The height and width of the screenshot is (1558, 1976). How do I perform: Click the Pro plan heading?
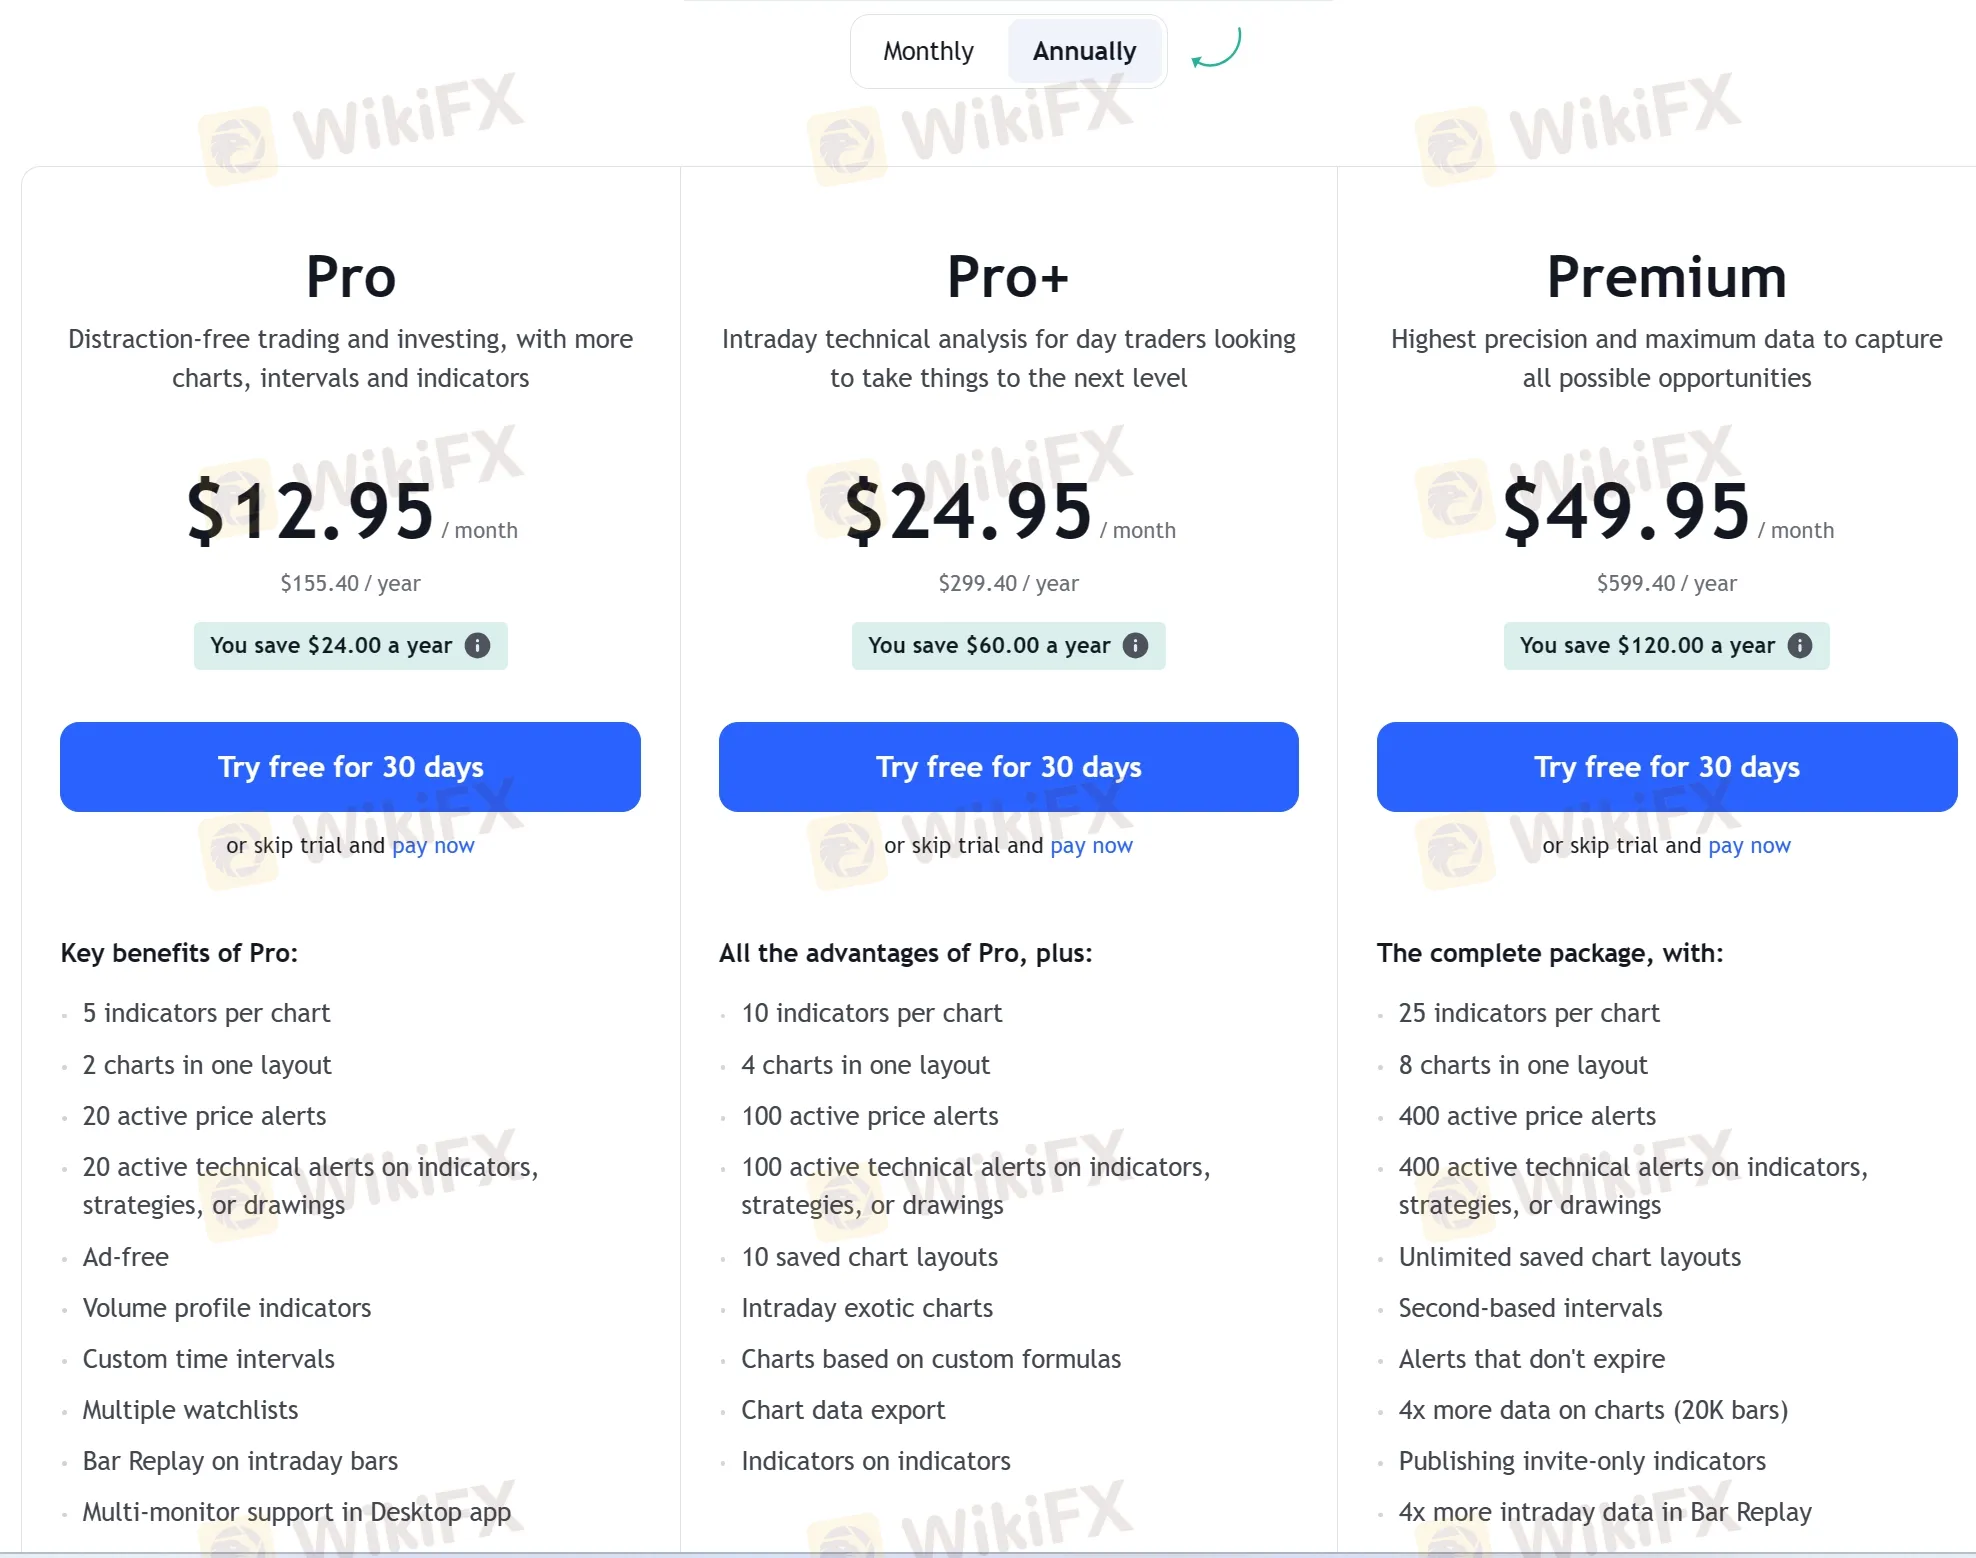[x=351, y=277]
